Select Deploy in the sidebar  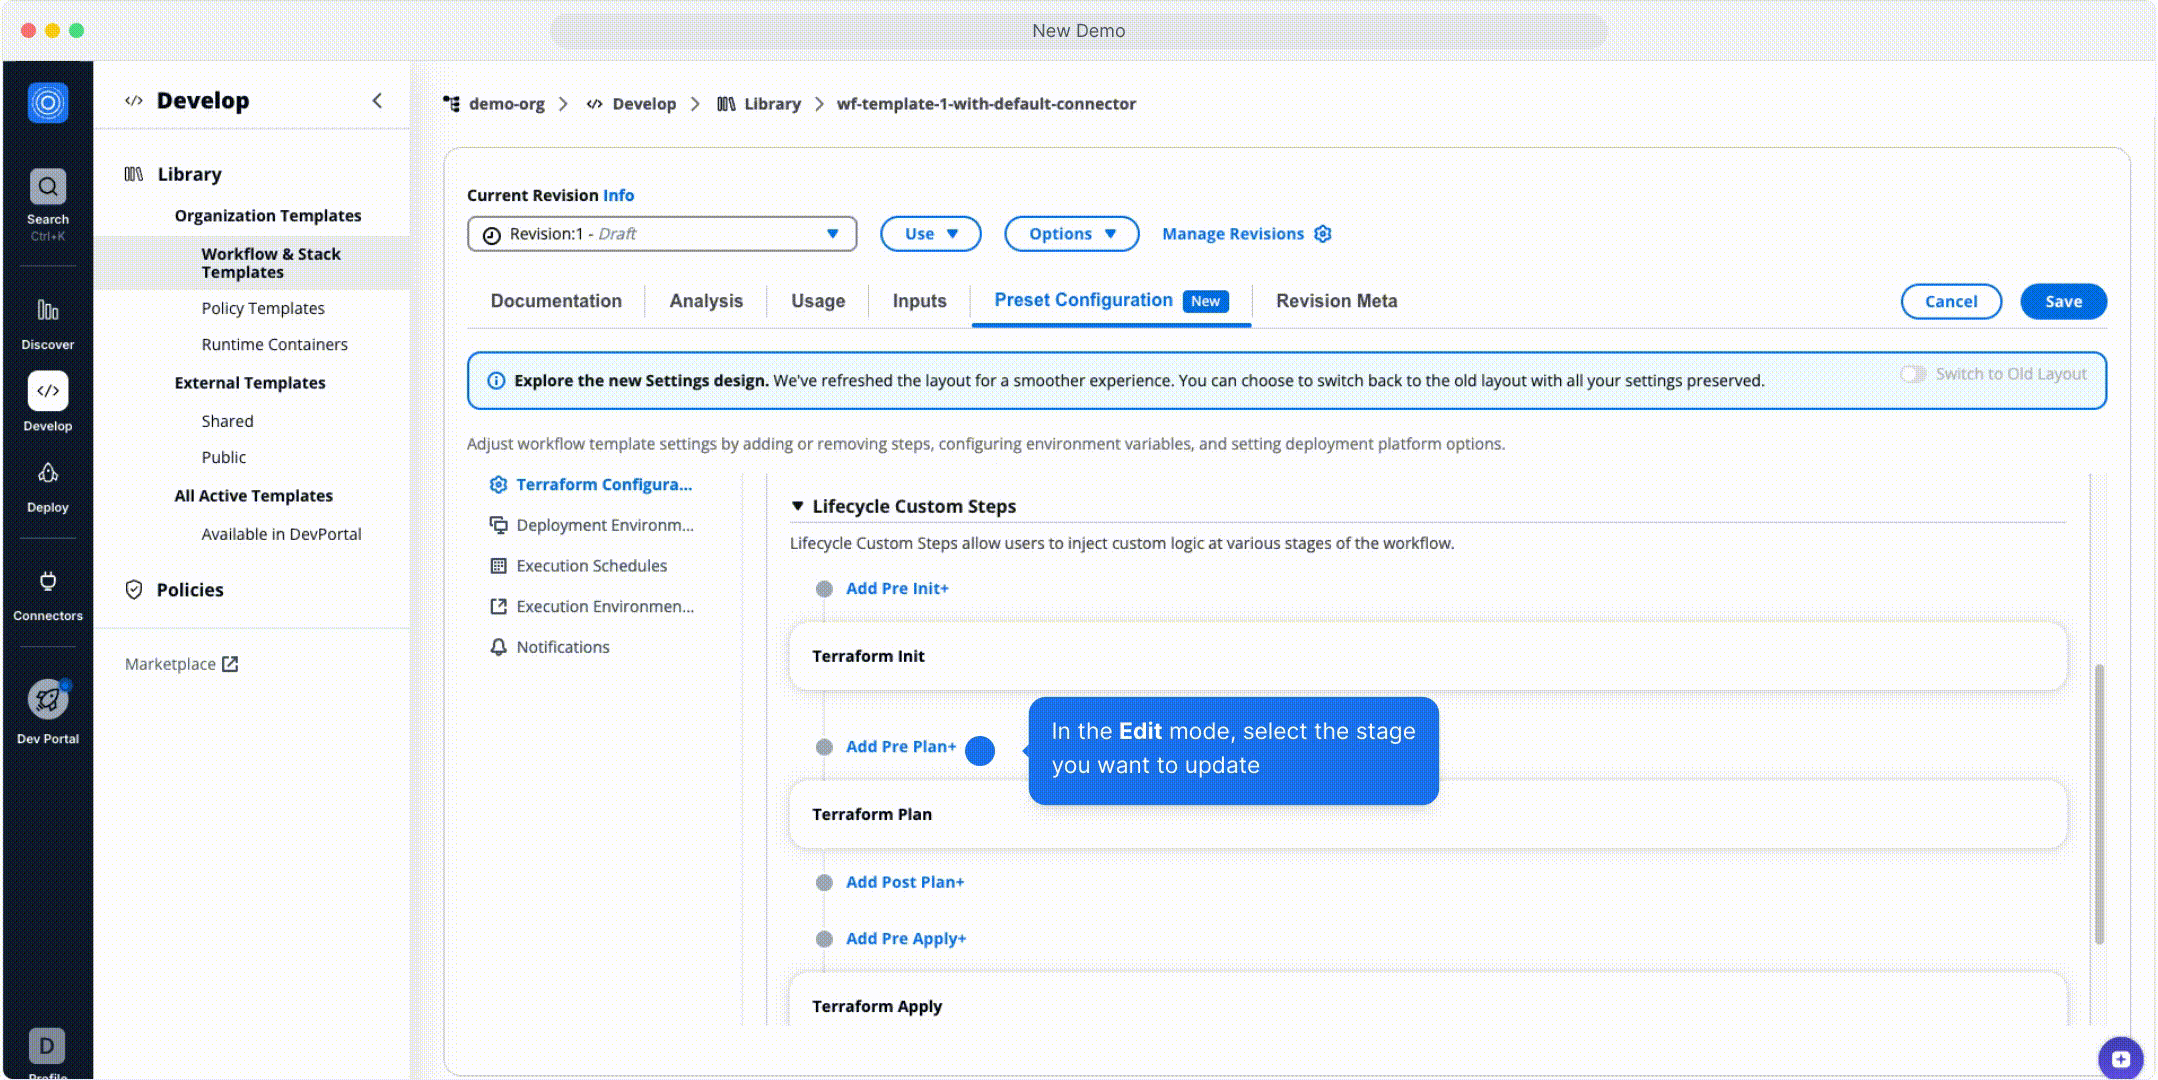pos(46,482)
